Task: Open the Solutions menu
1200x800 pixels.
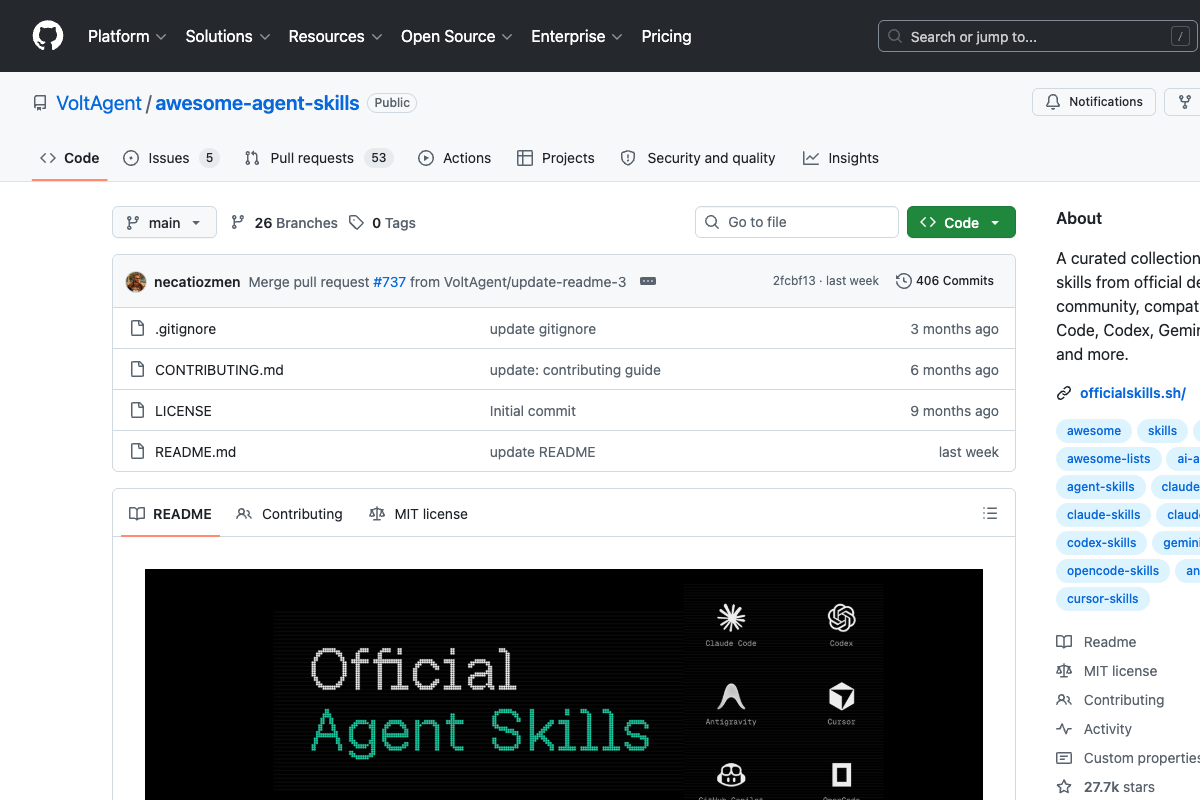Action: tap(228, 36)
